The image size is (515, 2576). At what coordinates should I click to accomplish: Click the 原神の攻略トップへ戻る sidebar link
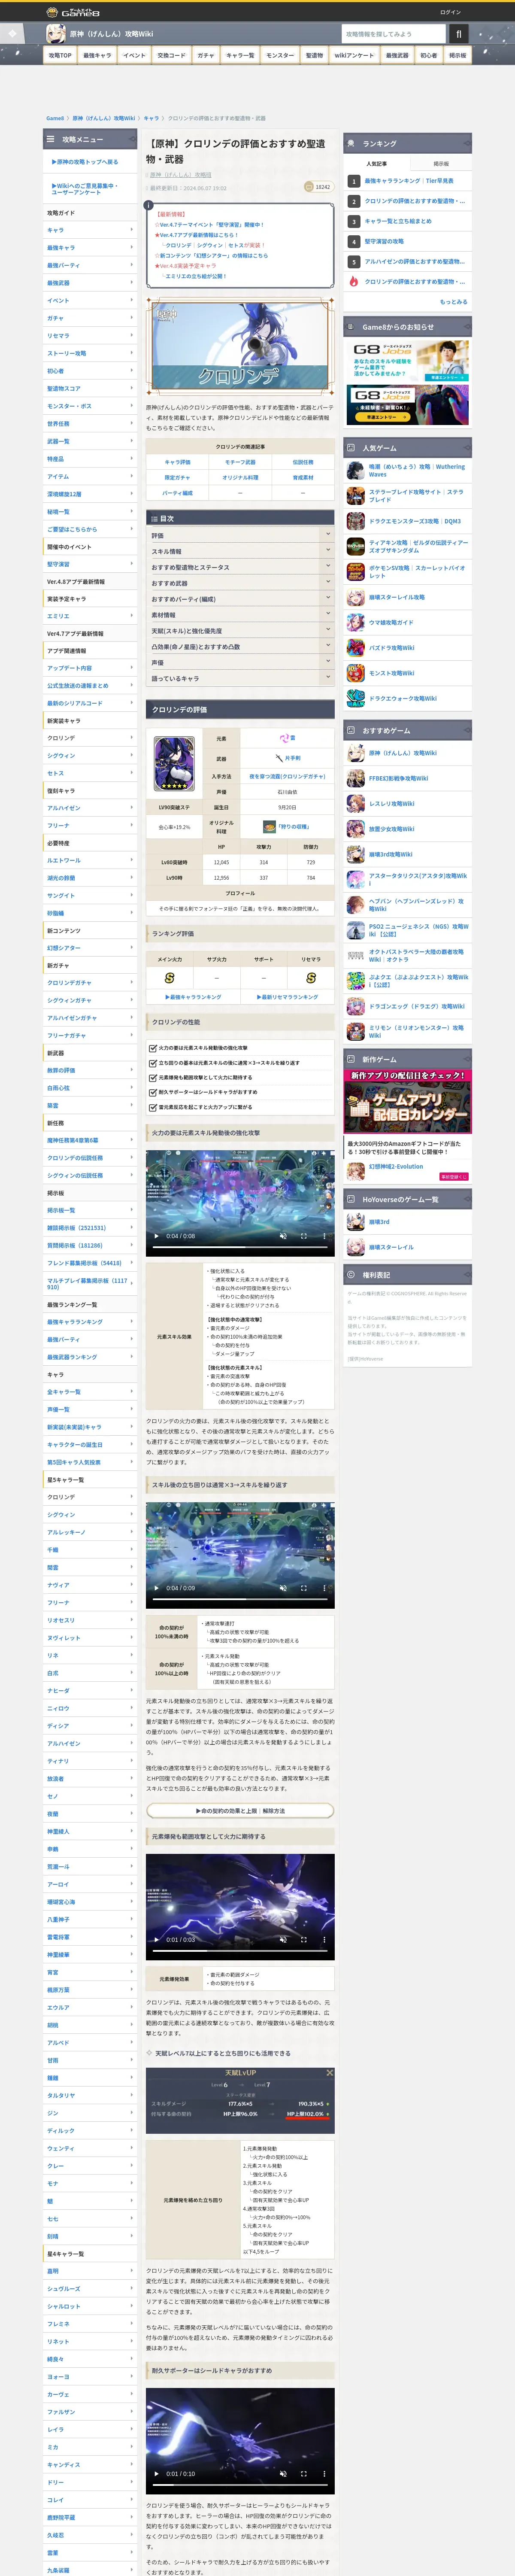click(85, 162)
